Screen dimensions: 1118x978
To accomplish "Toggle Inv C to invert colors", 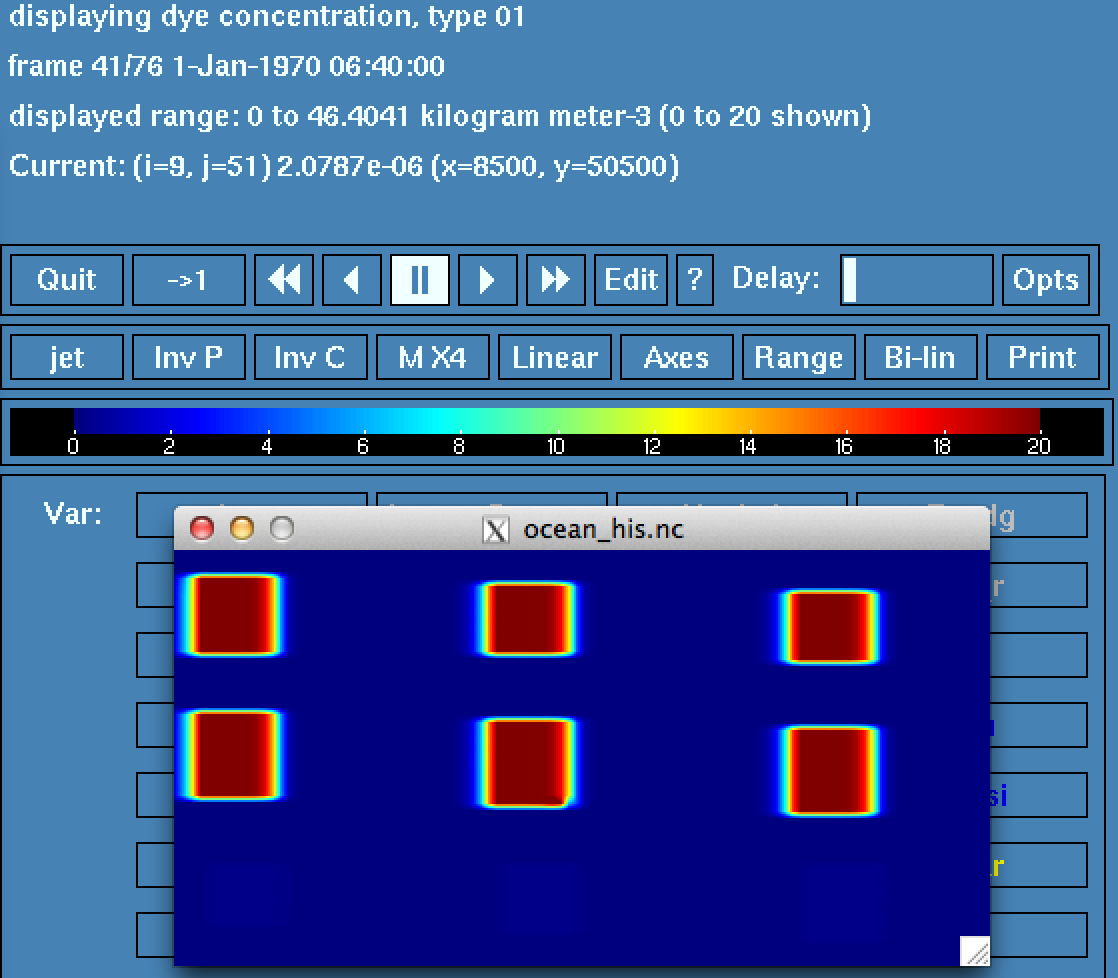I will tap(309, 358).
